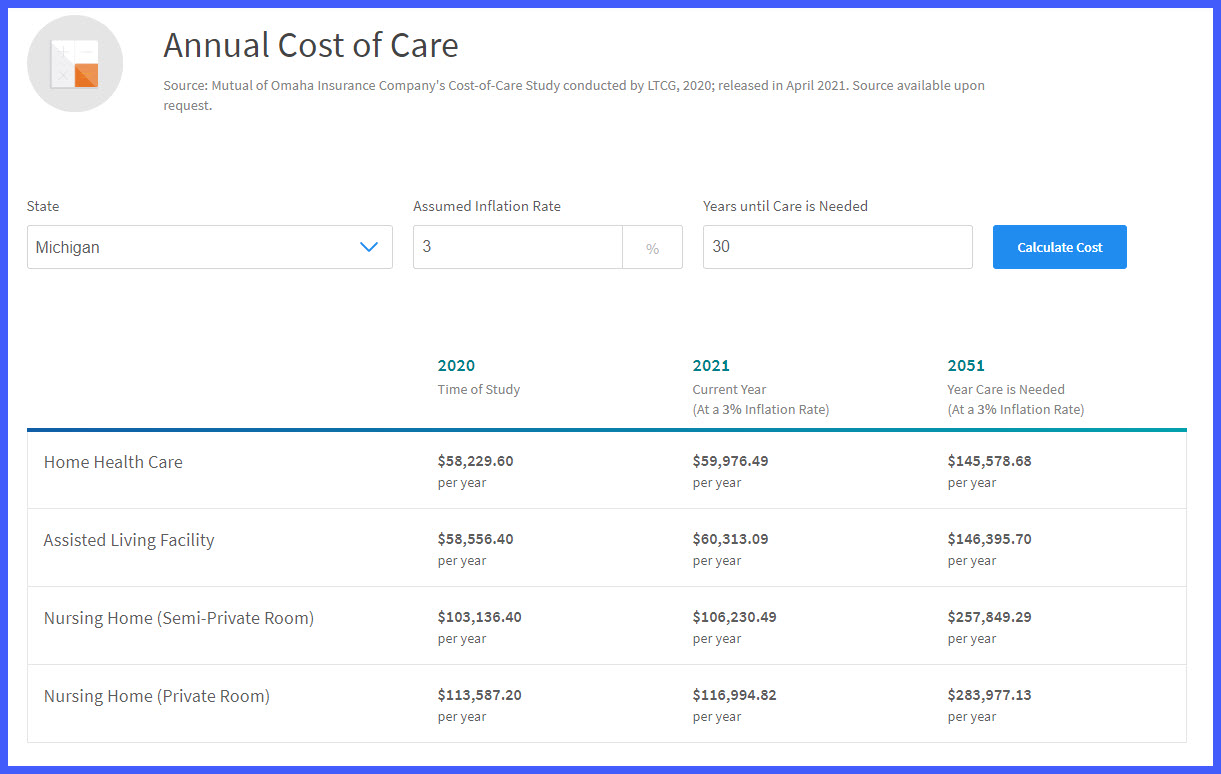Select the $145,578.68 Home Health Care value
Screen dimensions: 1221x774
click(989, 461)
